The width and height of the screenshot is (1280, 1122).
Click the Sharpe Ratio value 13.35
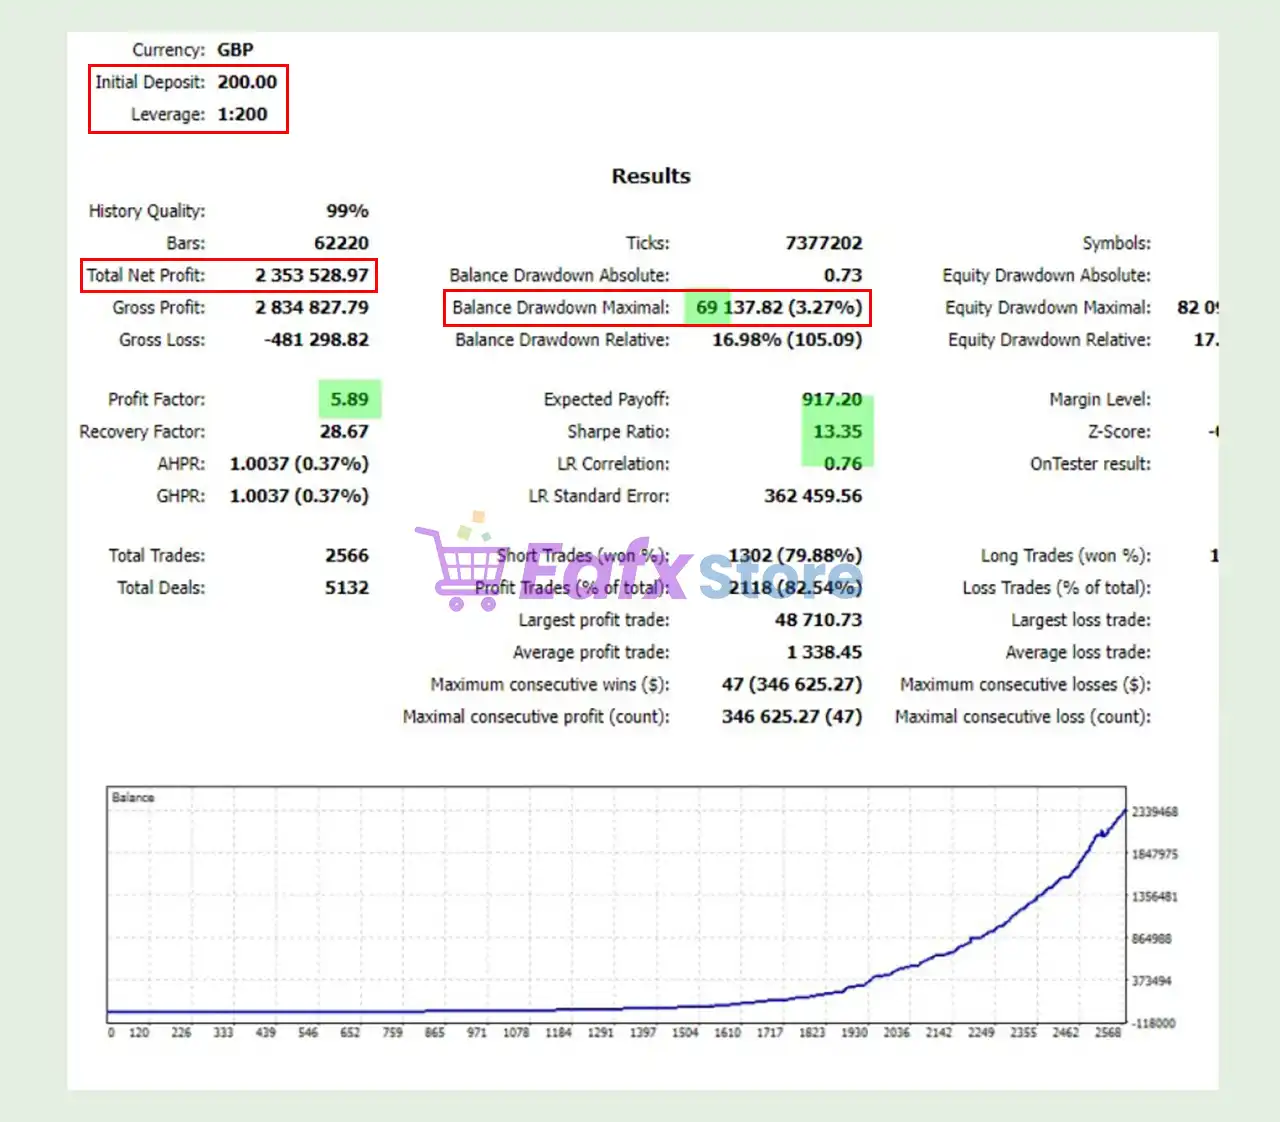pyautogui.click(x=837, y=431)
